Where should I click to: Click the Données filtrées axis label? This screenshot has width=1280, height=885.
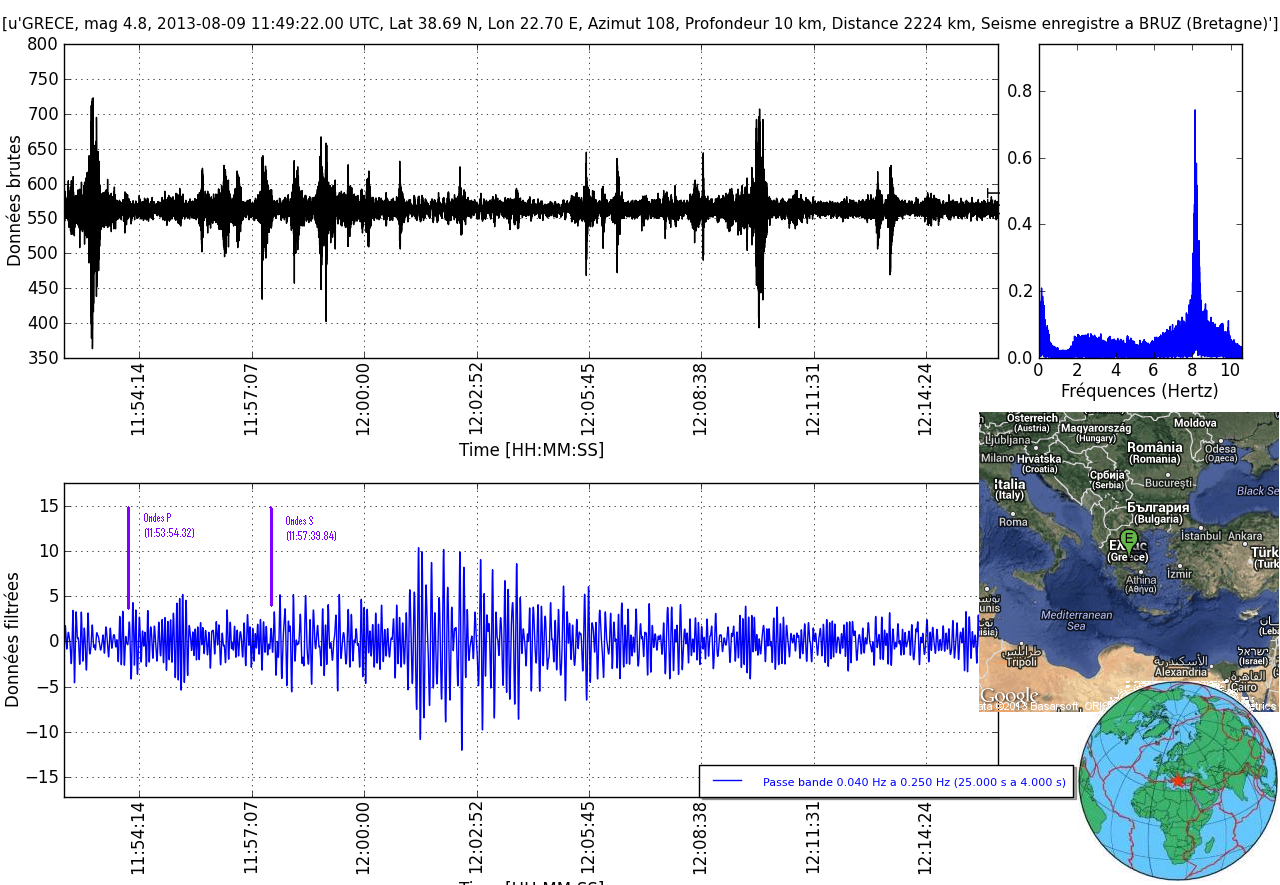click(13, 639)
